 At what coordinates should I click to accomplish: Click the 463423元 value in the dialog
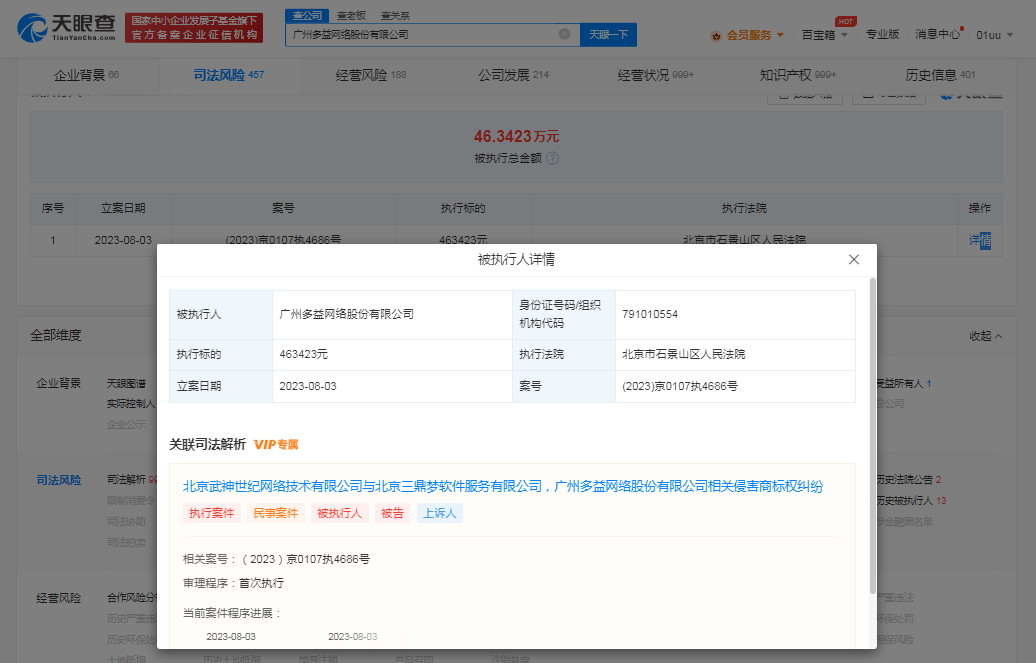pyautogui.click(x=303, y=354)
